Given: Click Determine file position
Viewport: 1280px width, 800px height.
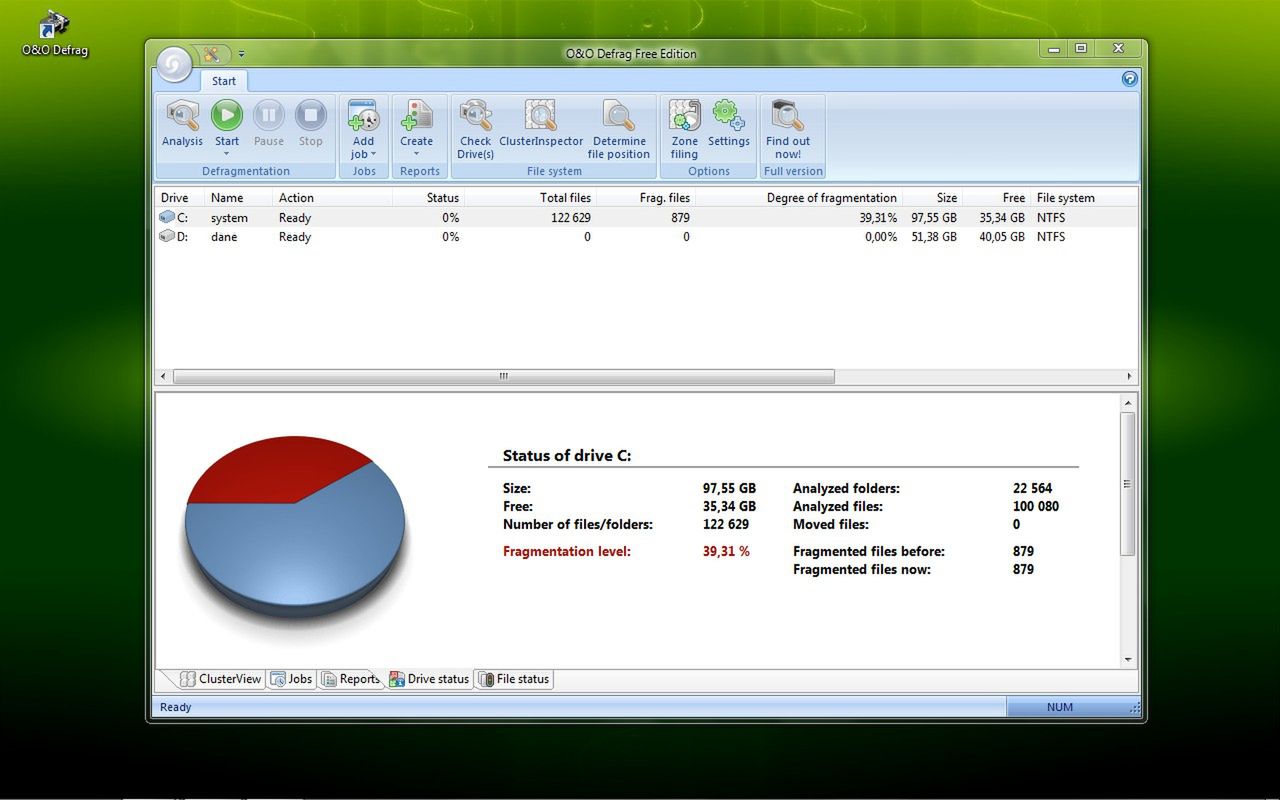Looking at the screenshot, I should (619, 129).
